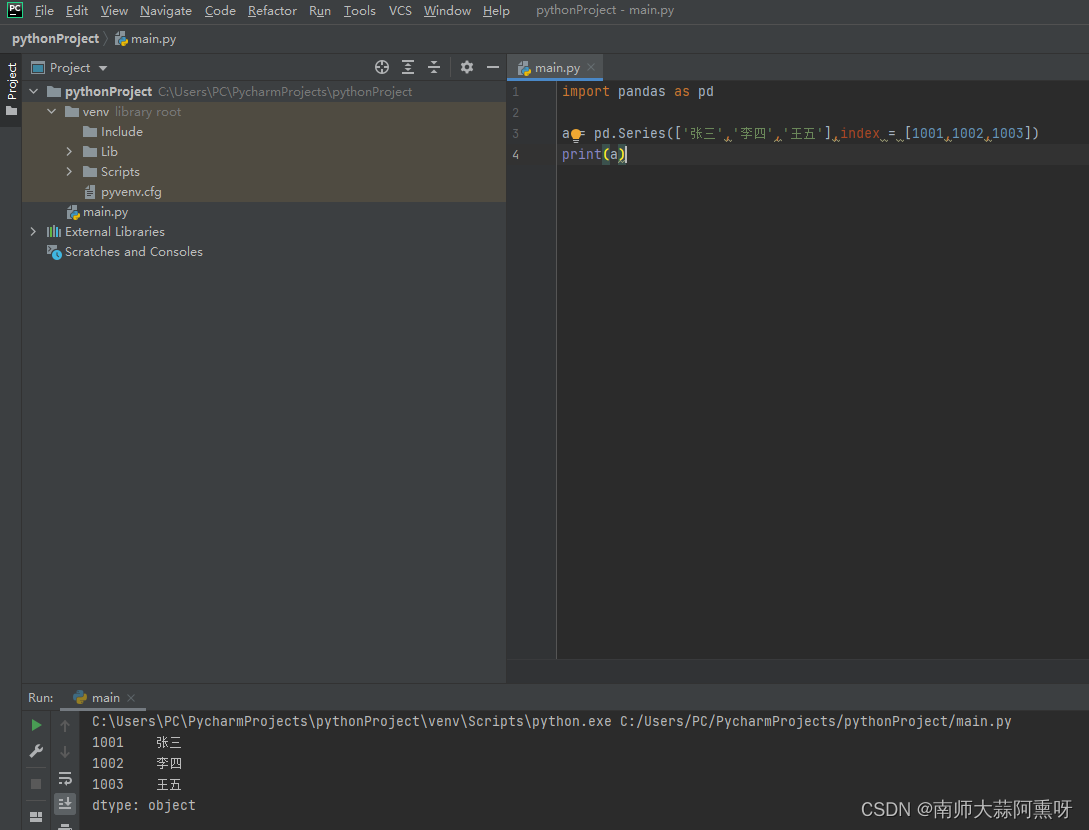
Task: Click up the stack trace arrow
Action: 65,726
